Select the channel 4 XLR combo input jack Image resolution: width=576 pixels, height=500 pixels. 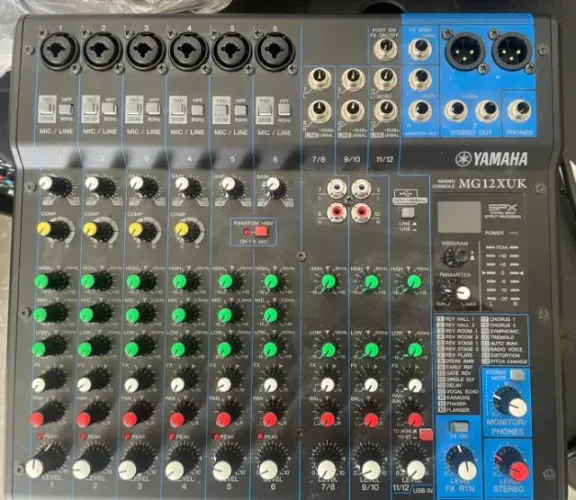[188, 52]
